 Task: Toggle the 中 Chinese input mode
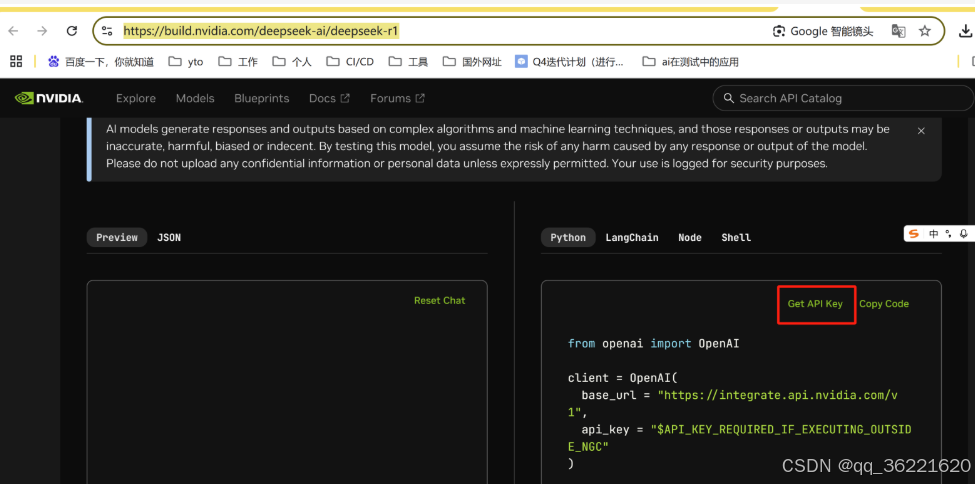click(x=934, y=234)
